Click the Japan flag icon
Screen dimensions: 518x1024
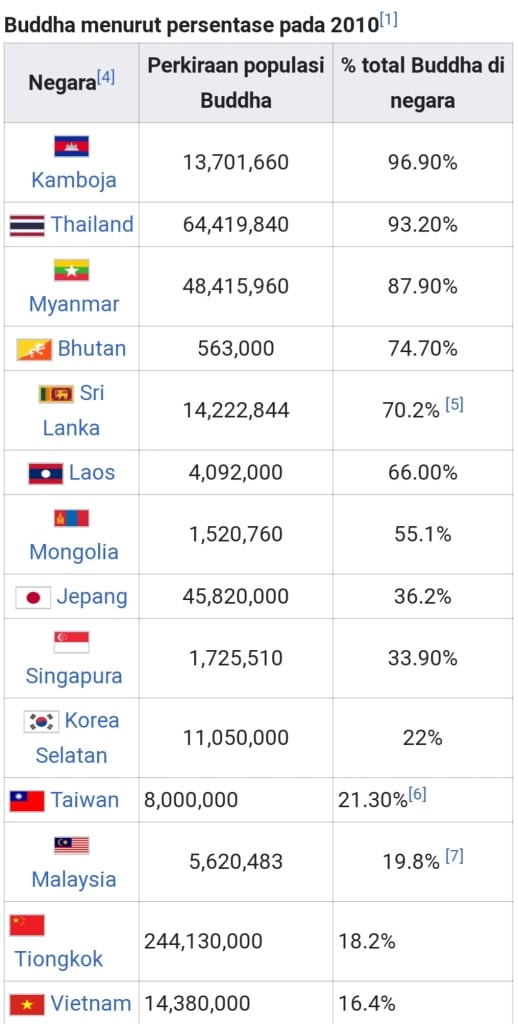[x=33, y=598]
